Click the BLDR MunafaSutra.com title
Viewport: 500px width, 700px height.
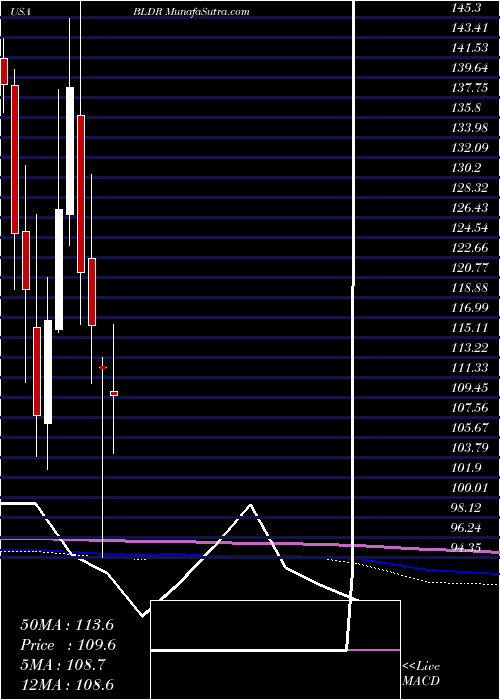tap(191, 12)
